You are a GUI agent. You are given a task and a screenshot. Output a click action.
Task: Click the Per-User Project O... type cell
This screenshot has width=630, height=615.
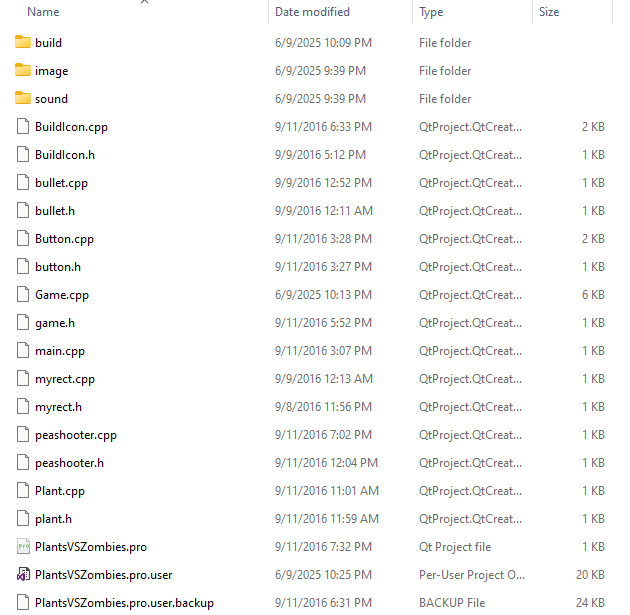tap(472, 575)
